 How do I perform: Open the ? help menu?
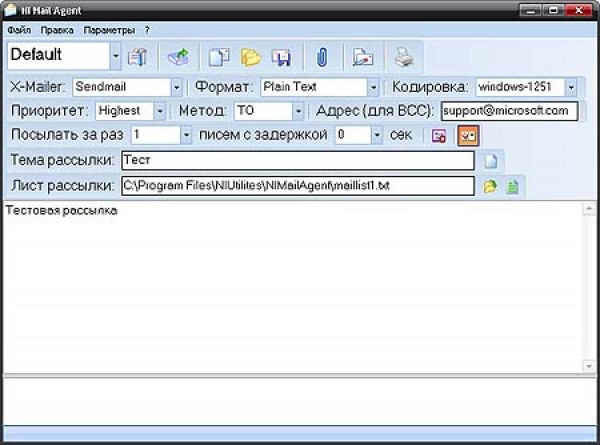(147, 30)
